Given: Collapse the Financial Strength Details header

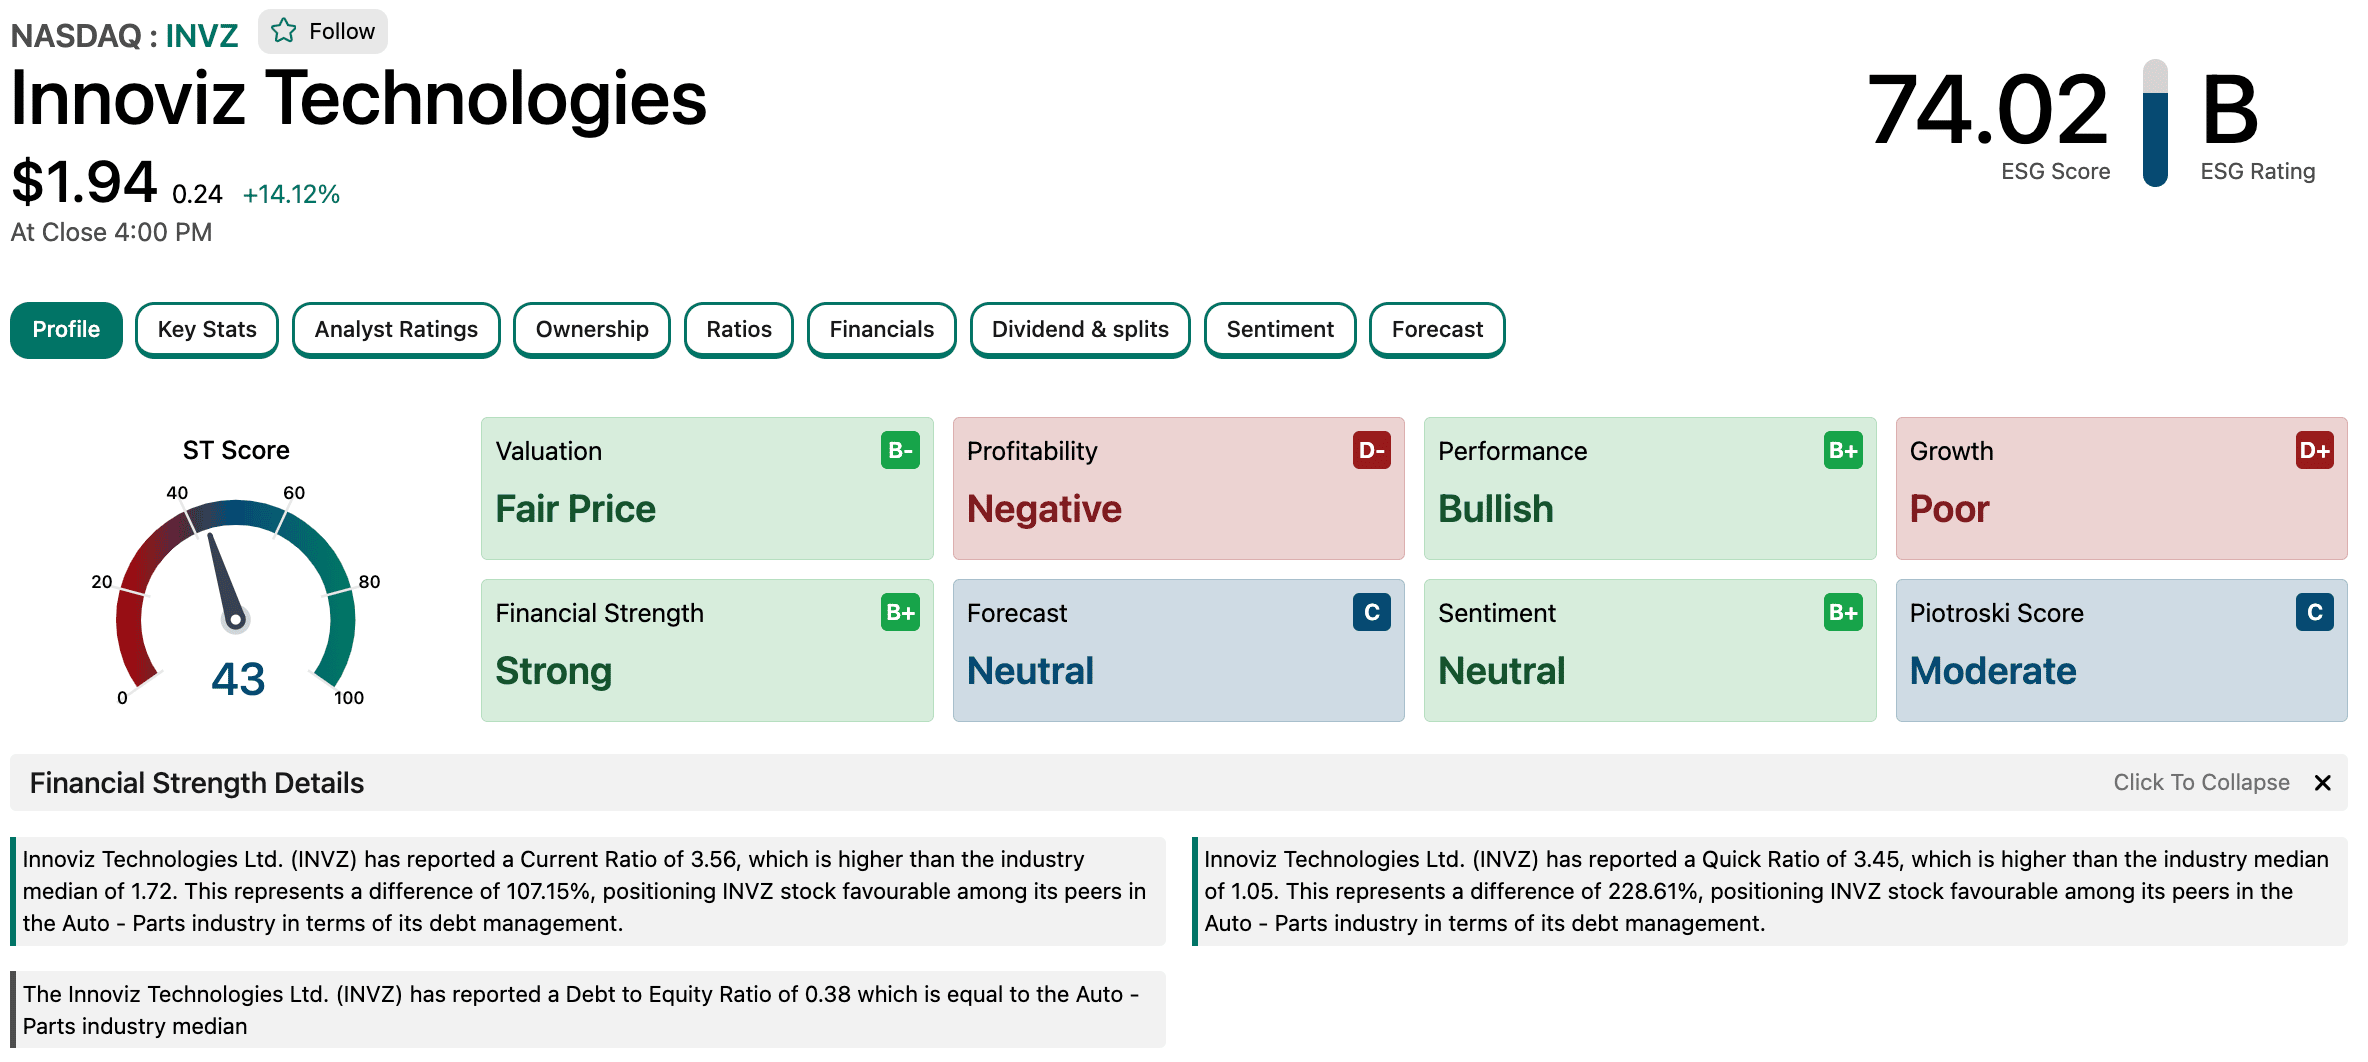Looking at the screenshot, I should (x=197, y=783).
